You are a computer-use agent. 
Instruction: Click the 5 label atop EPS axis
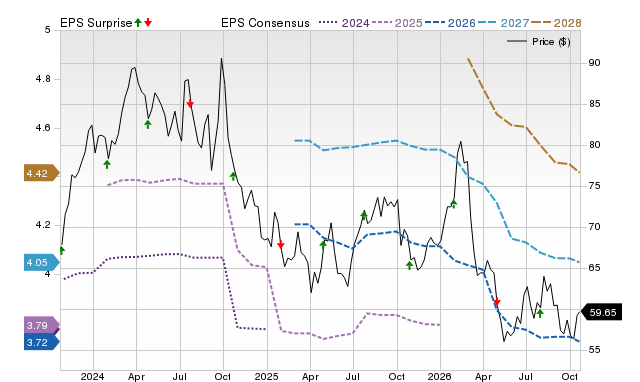pyautogui.click(x=48, y=30)
